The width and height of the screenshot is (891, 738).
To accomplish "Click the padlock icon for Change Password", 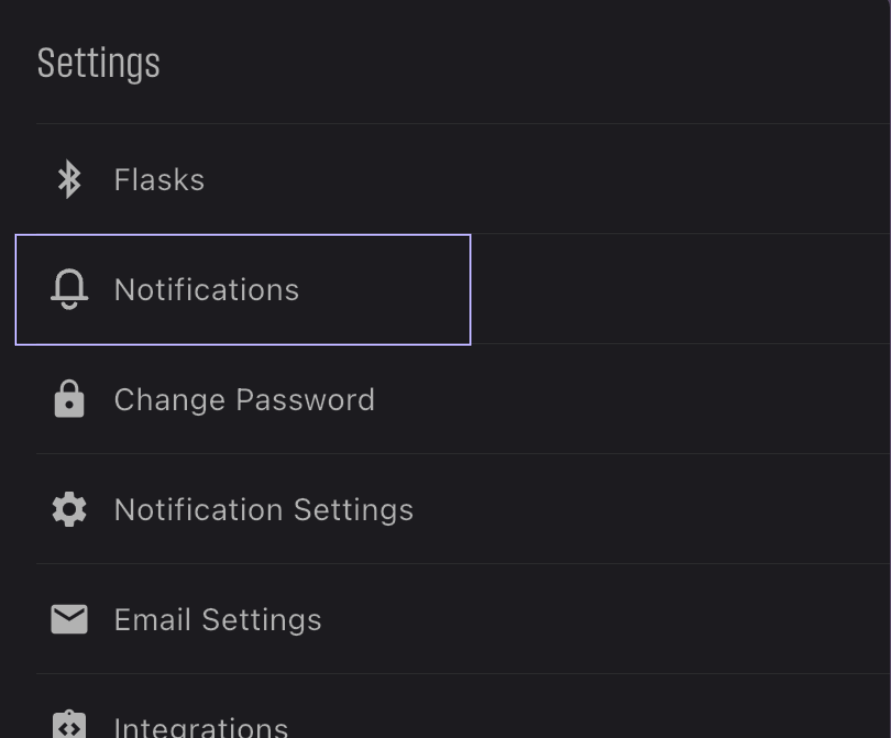I will coord(69,399).
